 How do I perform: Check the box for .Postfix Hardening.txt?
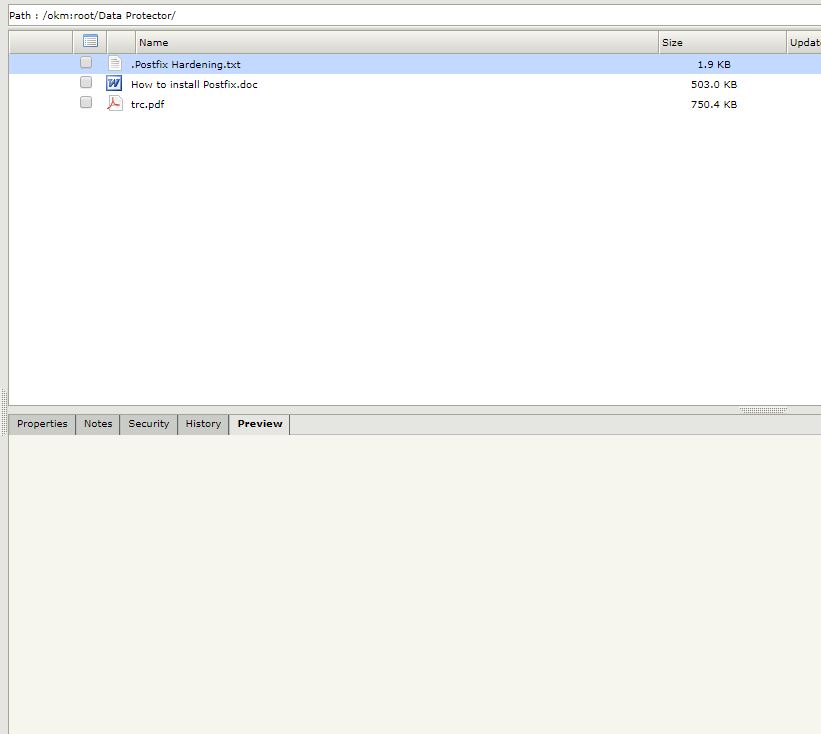[x=86, y=63]
